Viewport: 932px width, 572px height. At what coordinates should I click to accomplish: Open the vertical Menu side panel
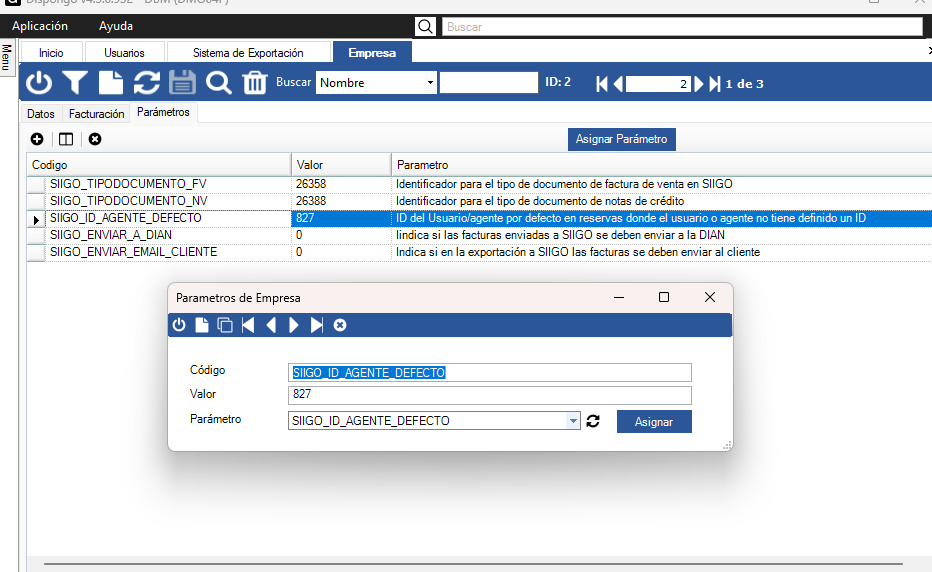click(x=7, y=58)
